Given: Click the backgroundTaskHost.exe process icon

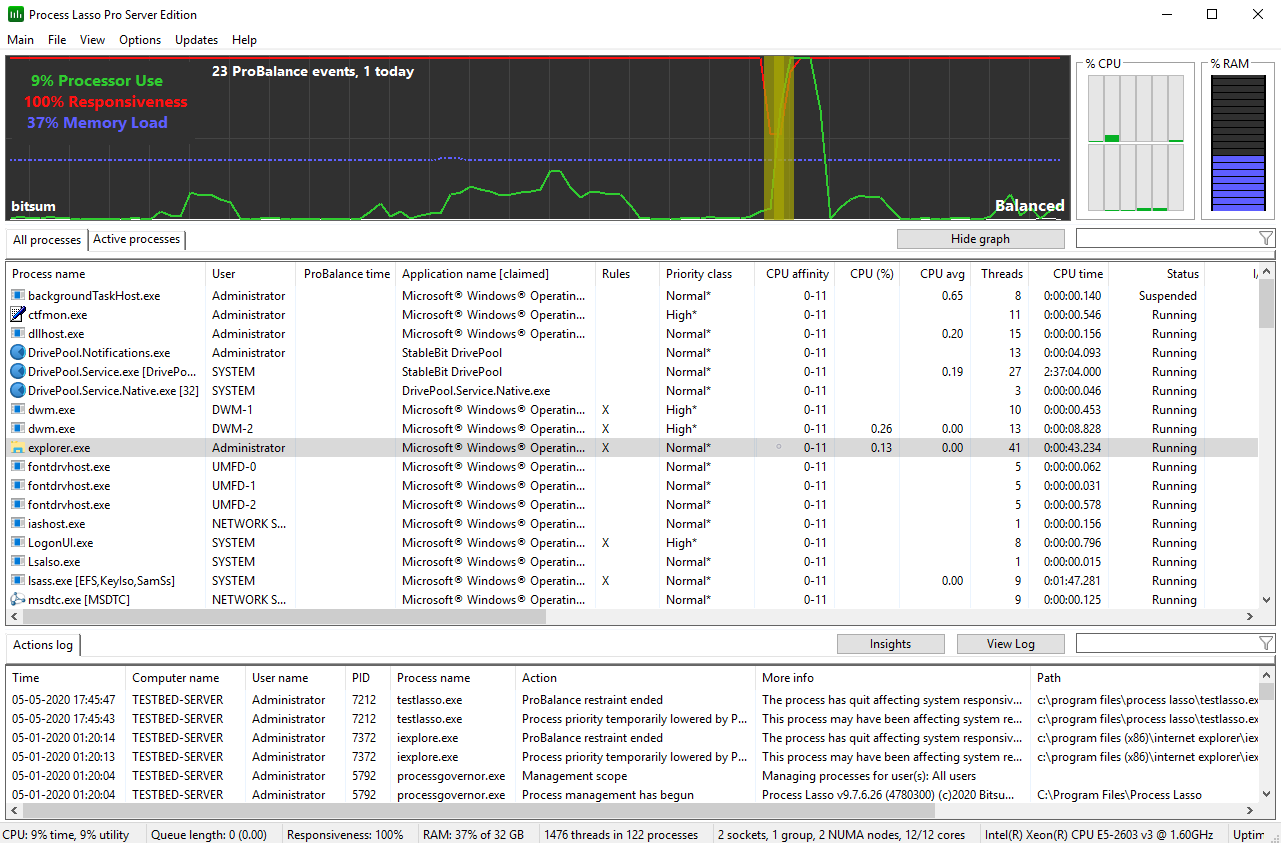Looking at the screenshot, I should [x=17, y=296].
